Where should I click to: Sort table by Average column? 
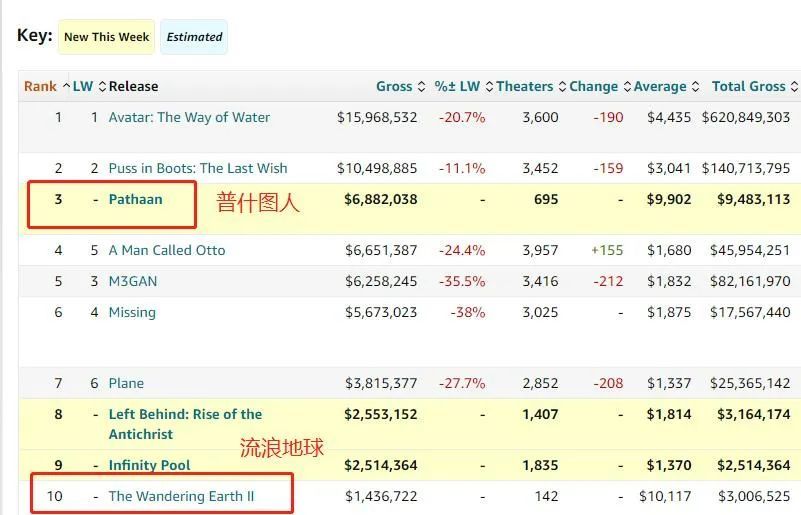(666, 86)
